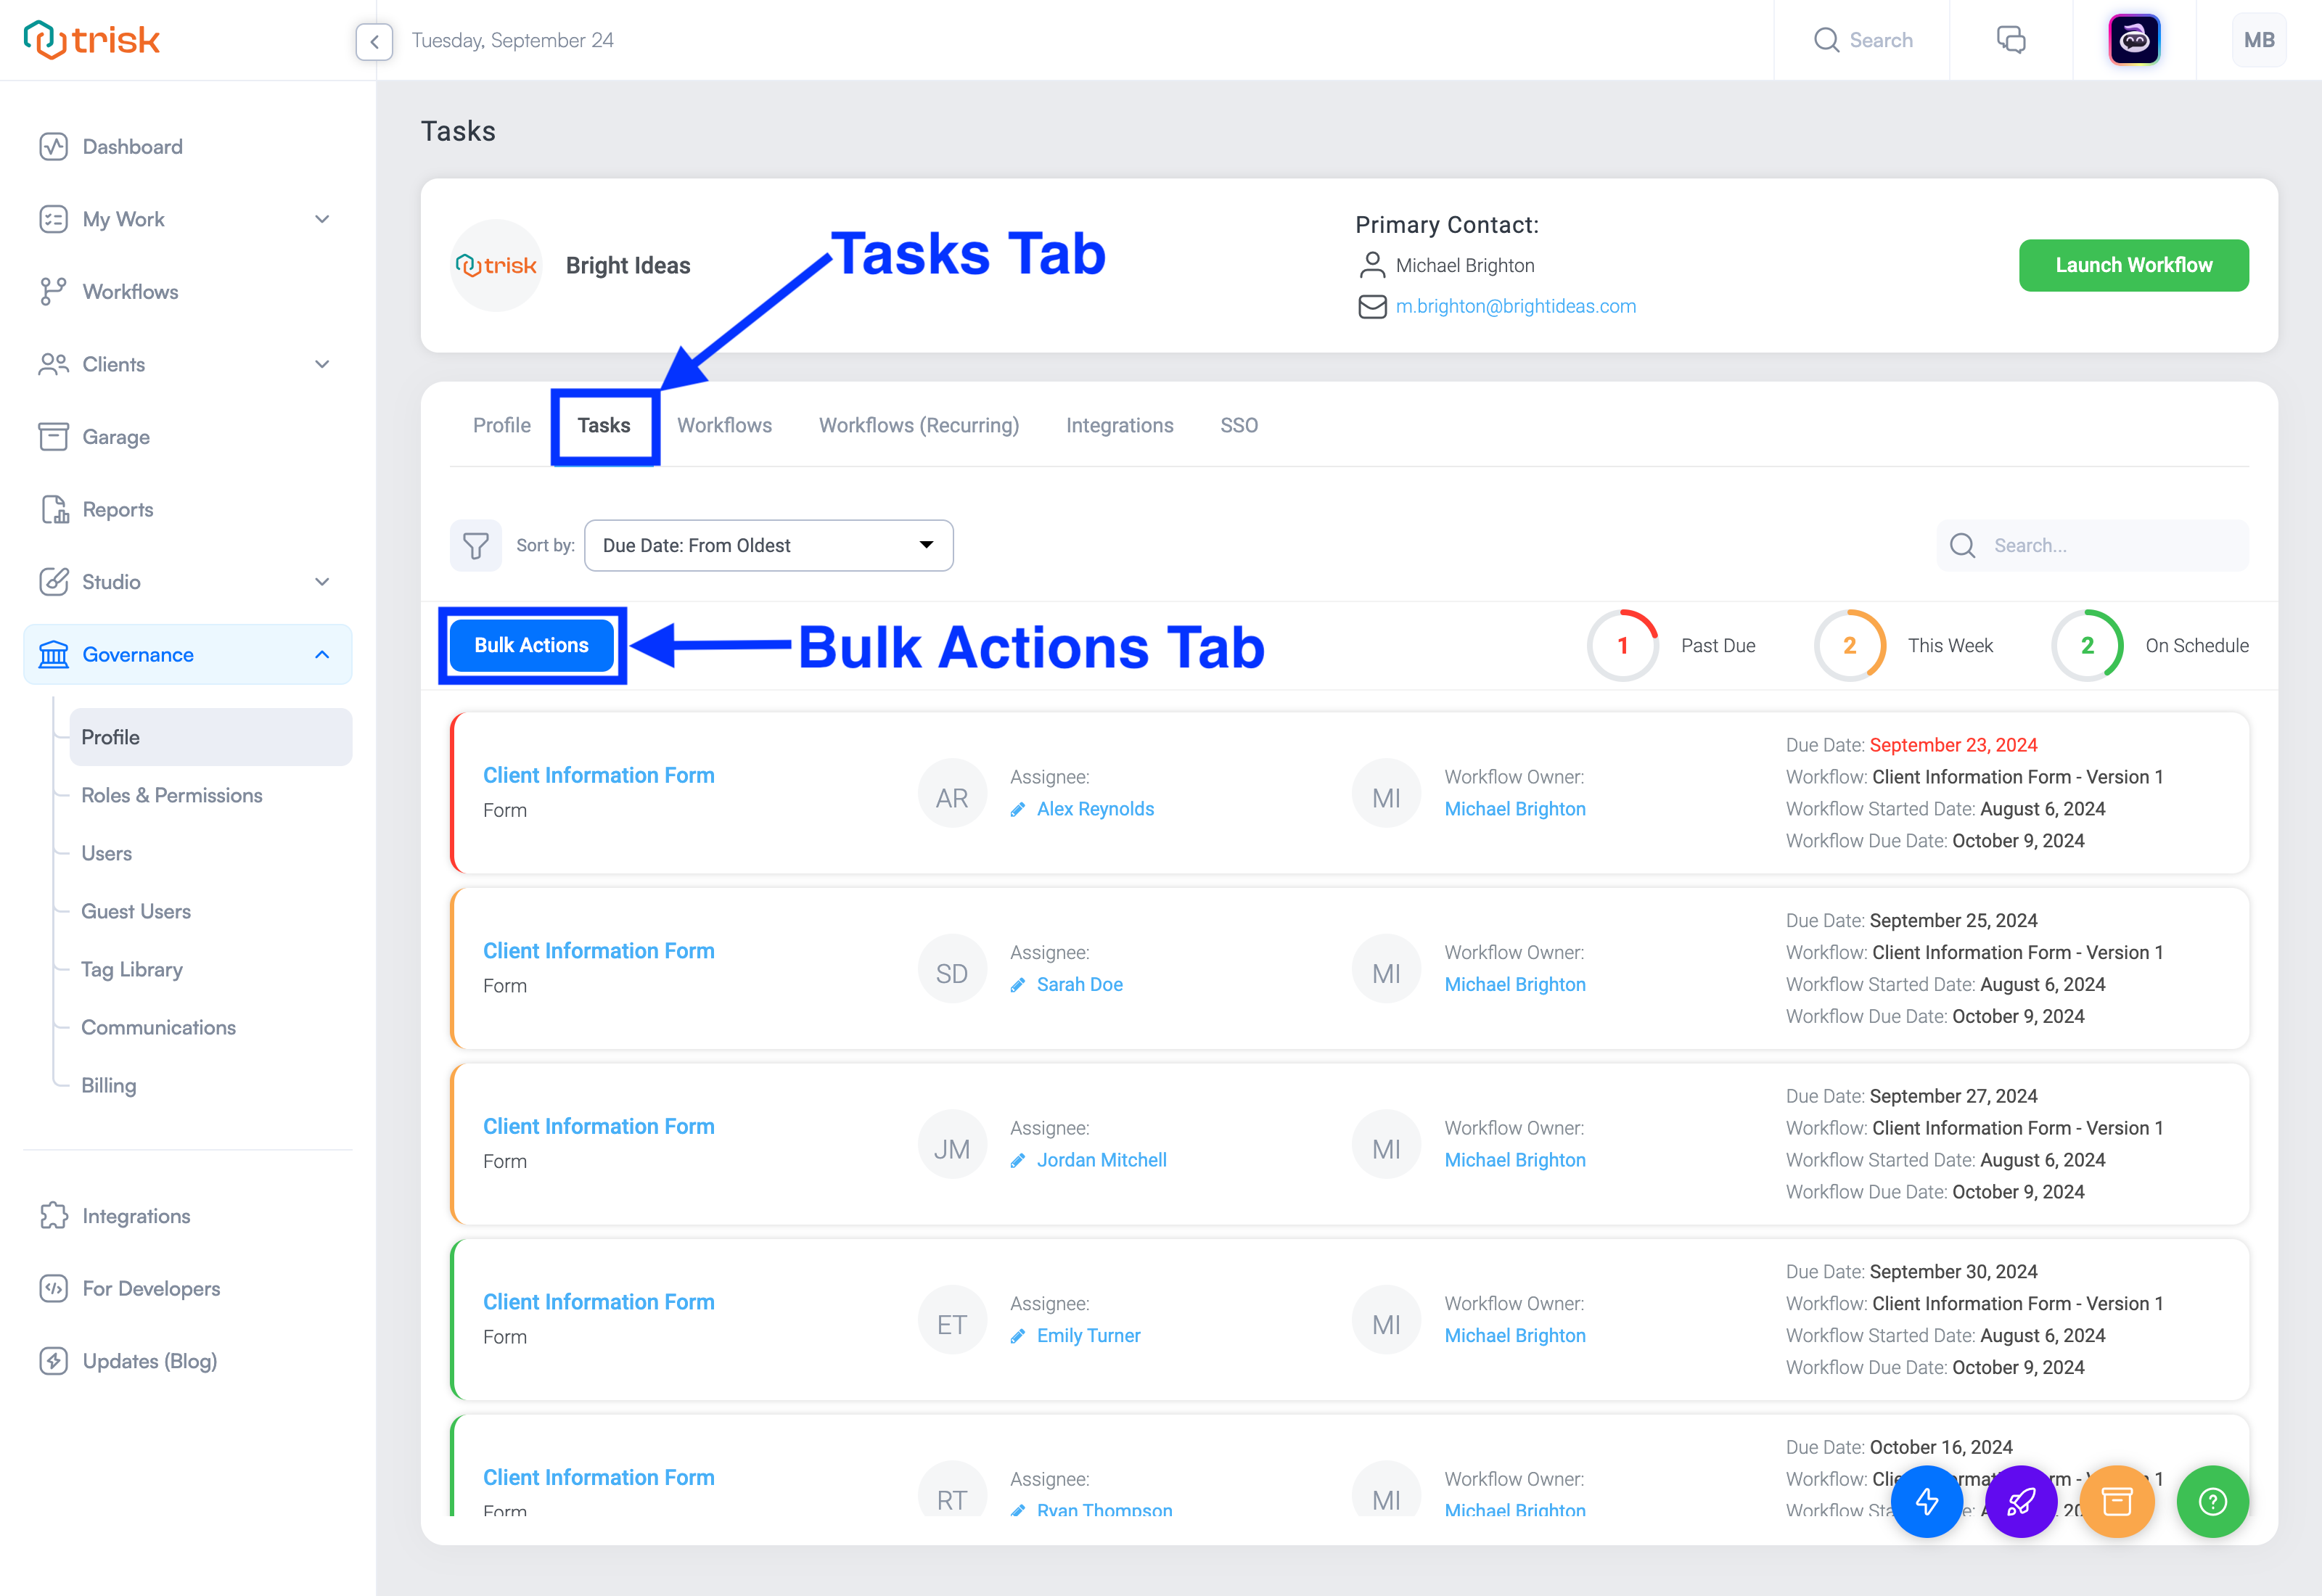Viewport: 2322px width, 1596px height.
Task: Click the Clients sidebar icon
Action: [52, 363]
